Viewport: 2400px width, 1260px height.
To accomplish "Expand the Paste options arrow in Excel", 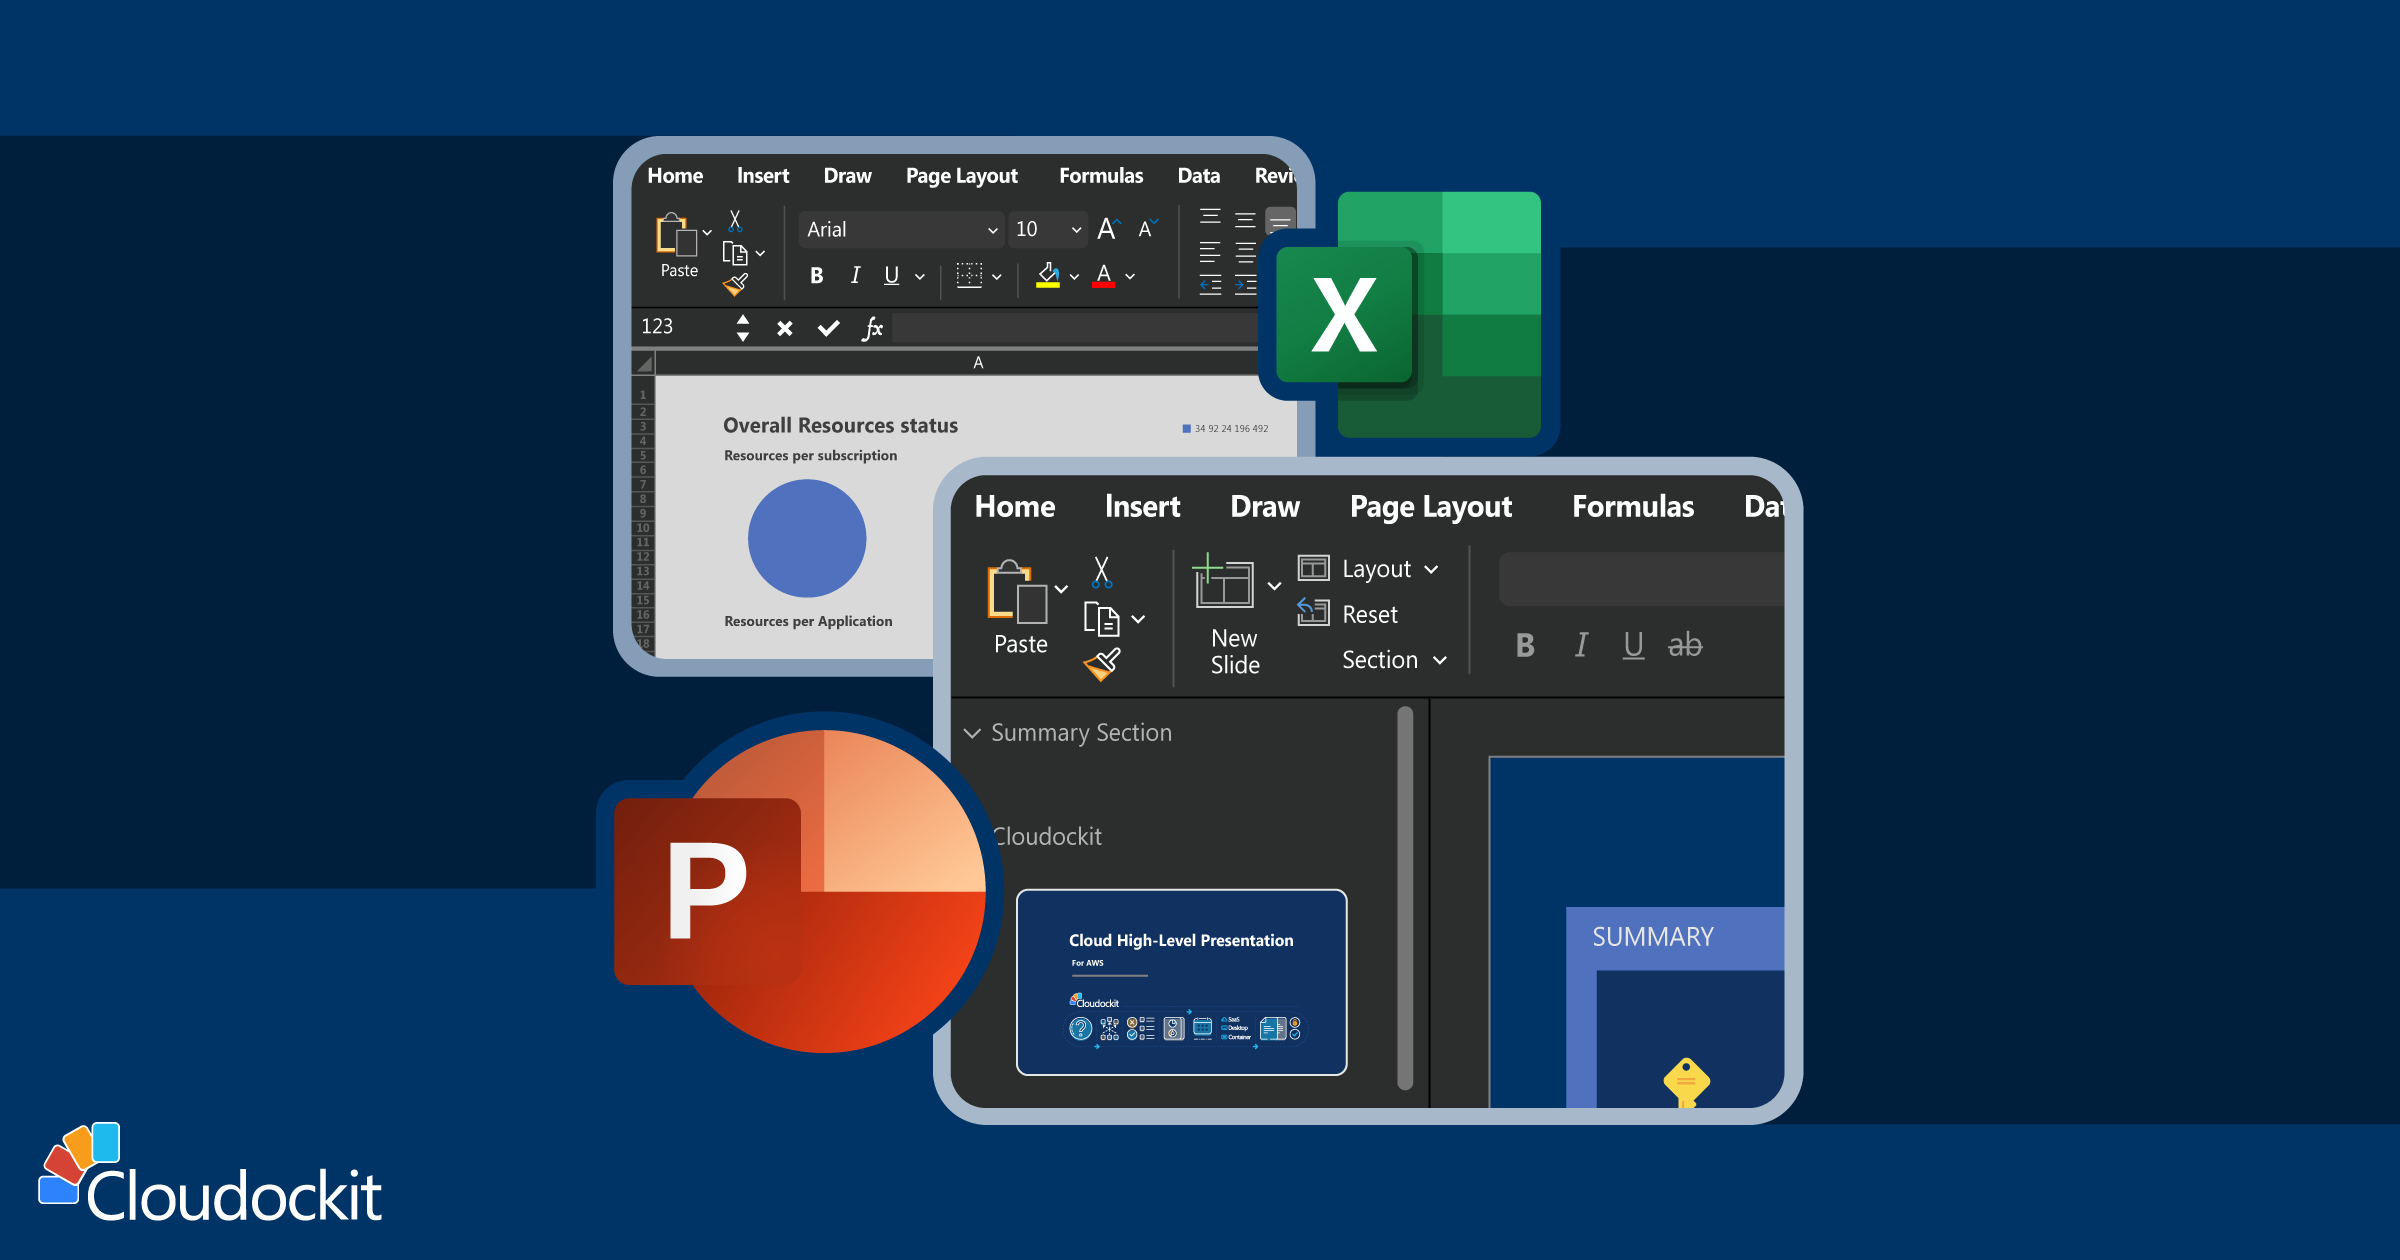I will tap(707, 233).
